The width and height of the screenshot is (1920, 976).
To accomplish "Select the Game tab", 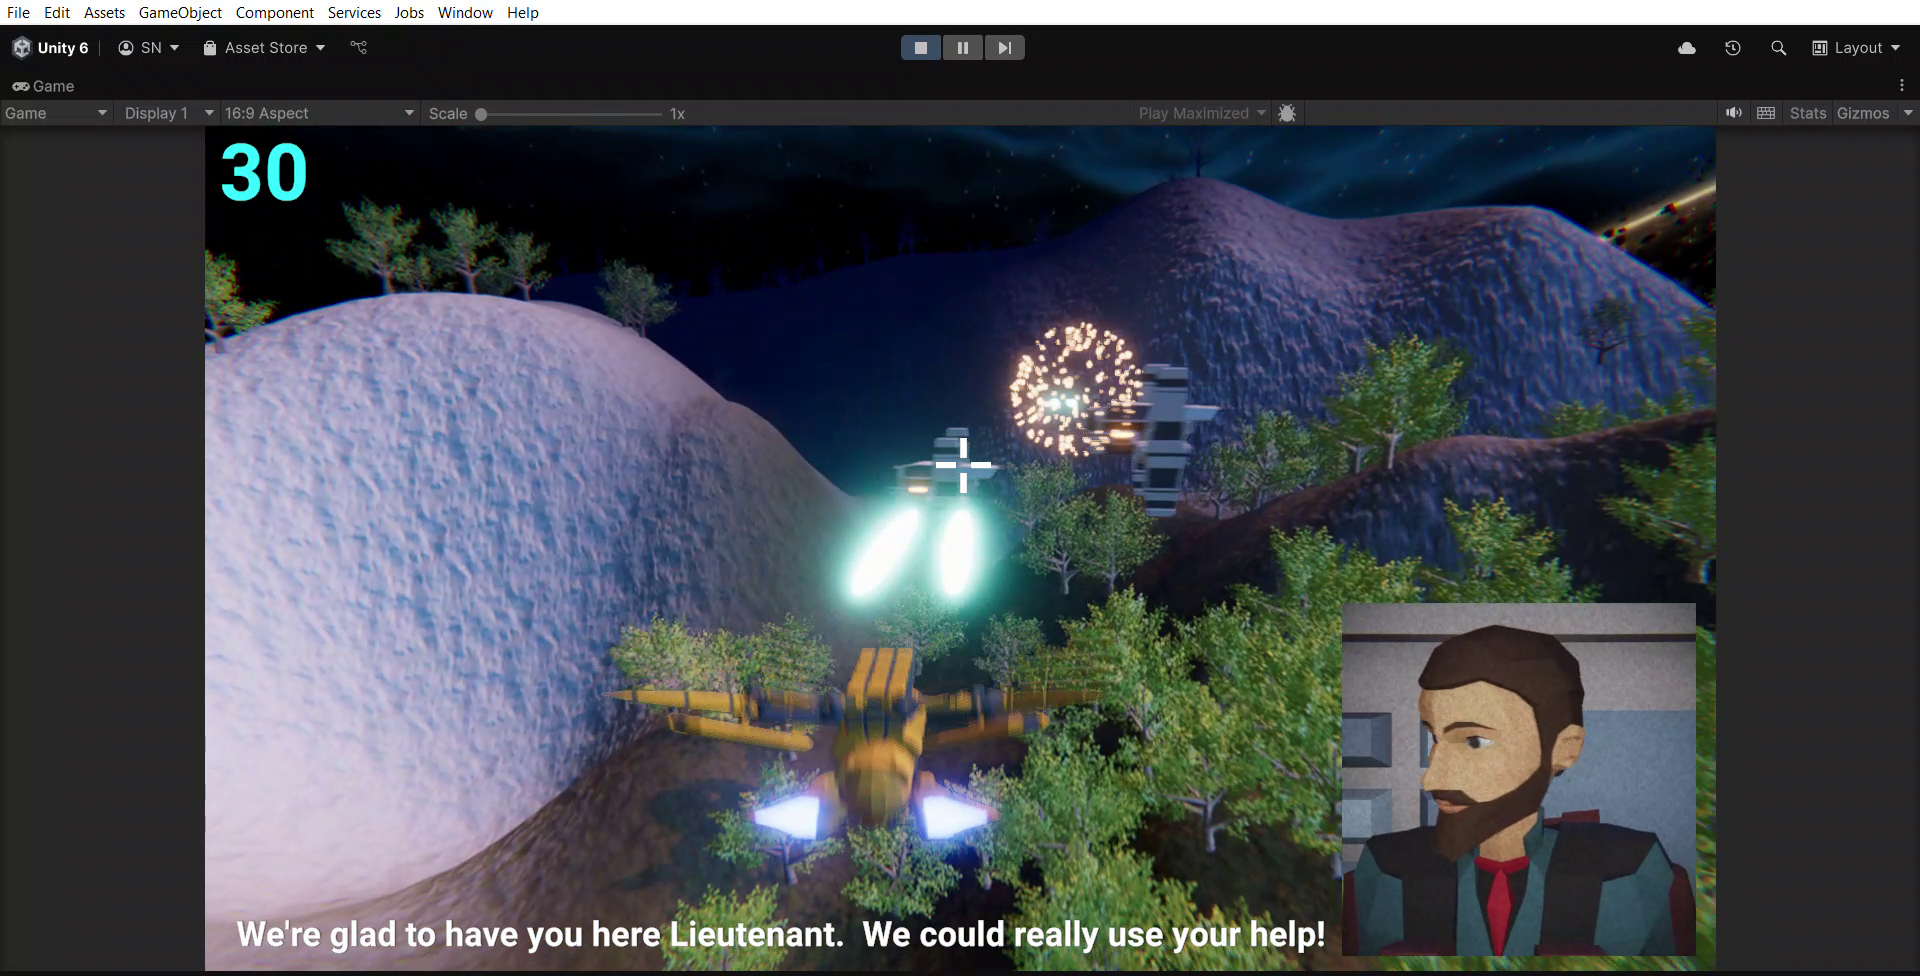I will tap(44, 86).
